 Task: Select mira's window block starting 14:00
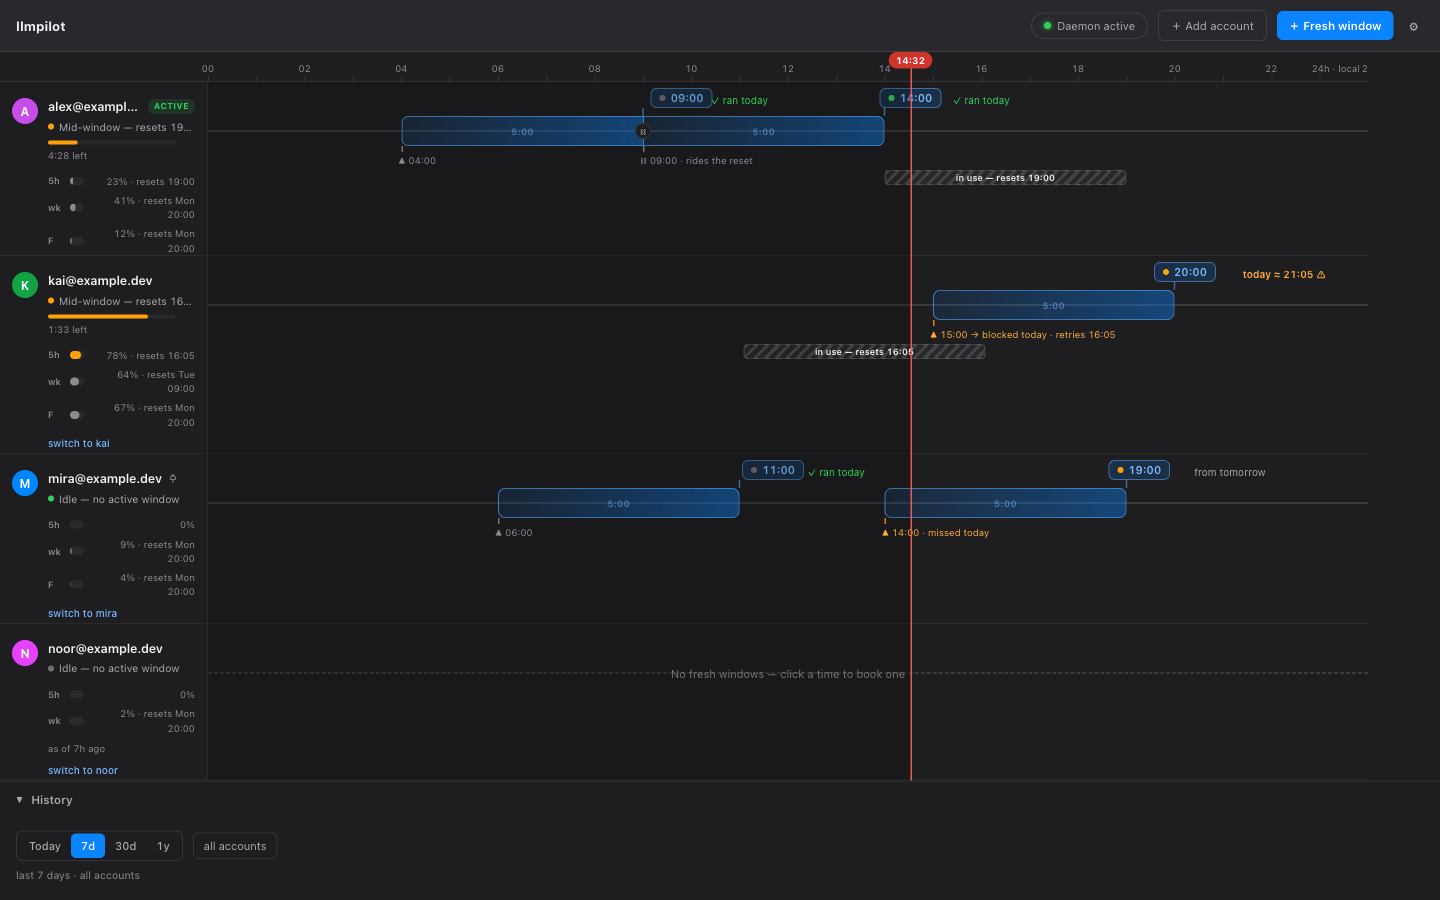point(1005,503)
